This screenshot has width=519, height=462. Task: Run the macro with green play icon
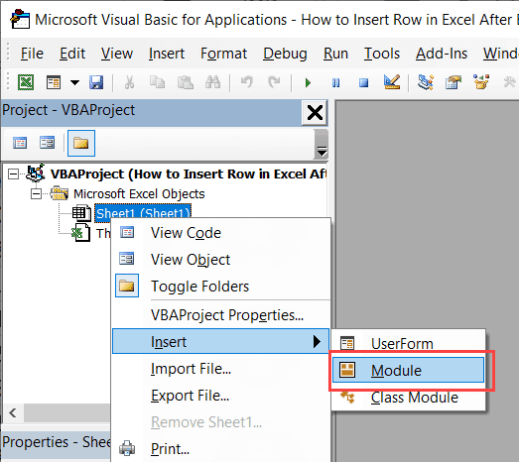pyautogui.click(x=308, y=82)
